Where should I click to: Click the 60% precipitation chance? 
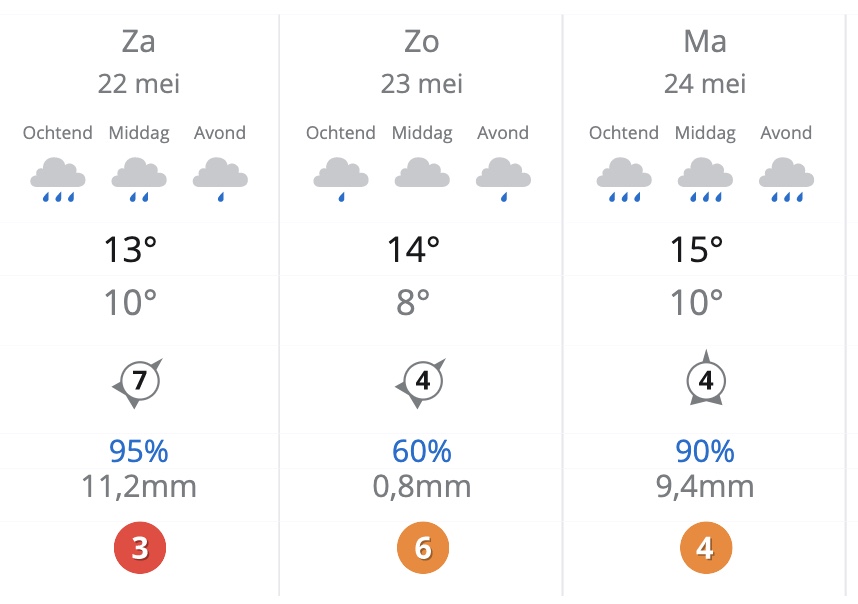(x=422, y=452)
